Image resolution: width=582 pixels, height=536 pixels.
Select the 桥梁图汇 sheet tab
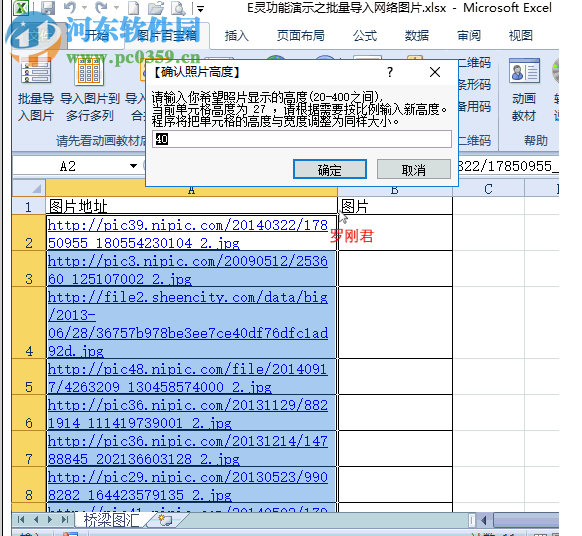[x=111, y=520]
